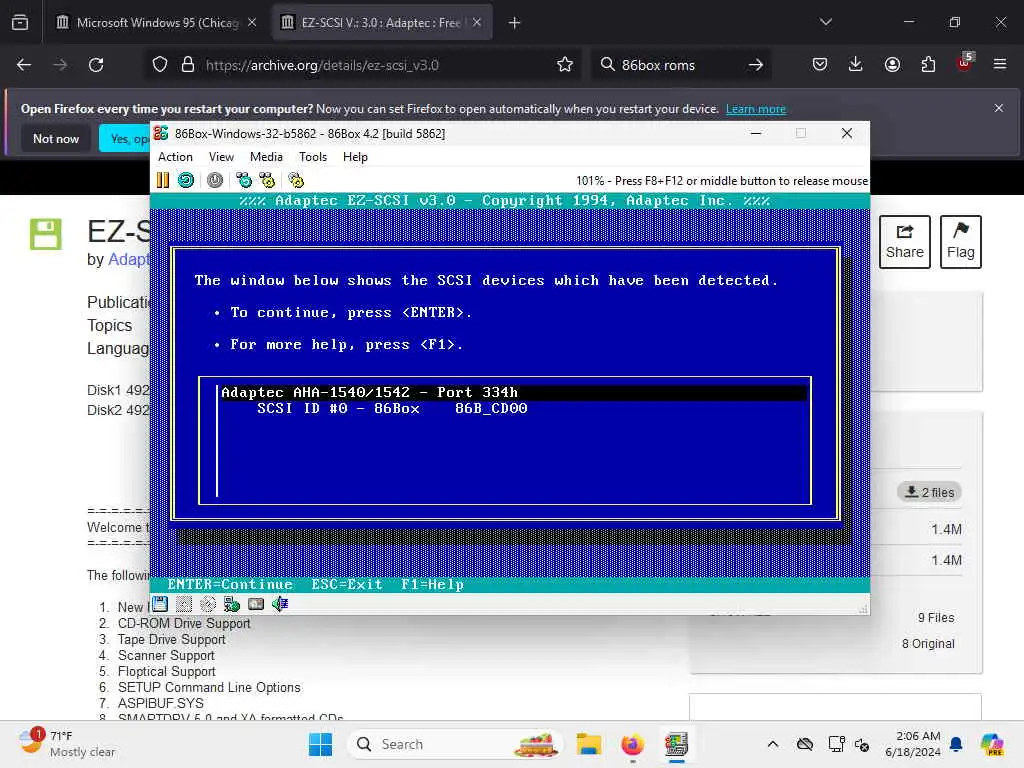This screenshot has width=1024, height=768.
Task: Click the notifications bell icon
Action: (956, 744)
